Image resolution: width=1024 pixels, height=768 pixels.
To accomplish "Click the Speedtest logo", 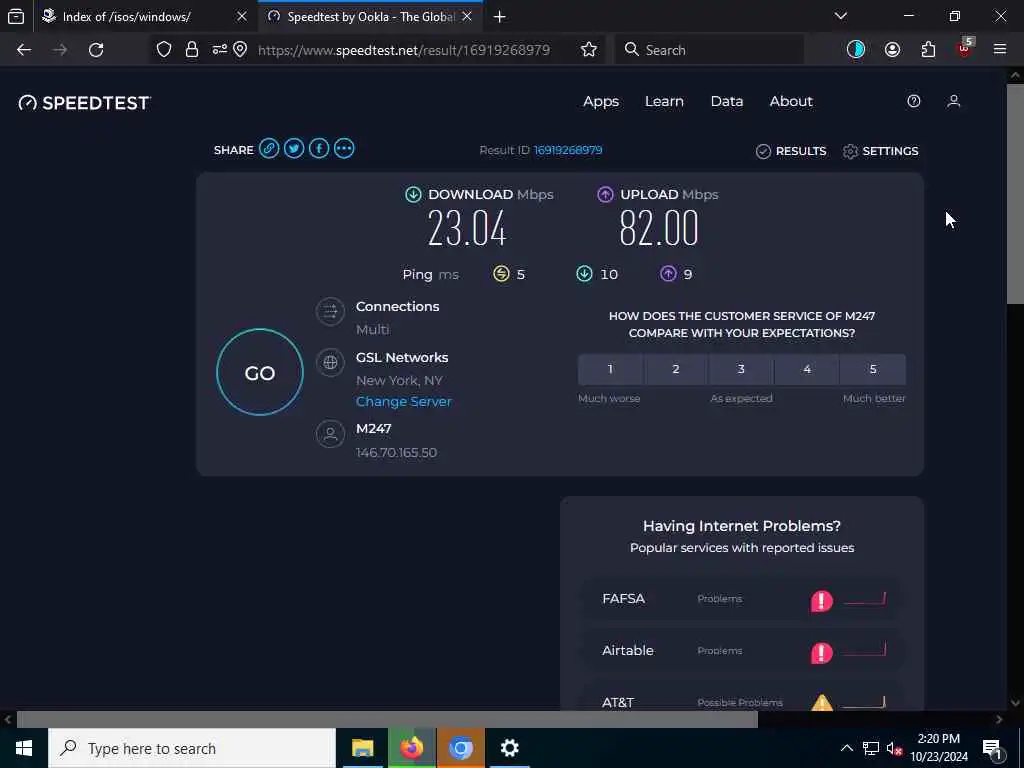I will click(84, 103).
